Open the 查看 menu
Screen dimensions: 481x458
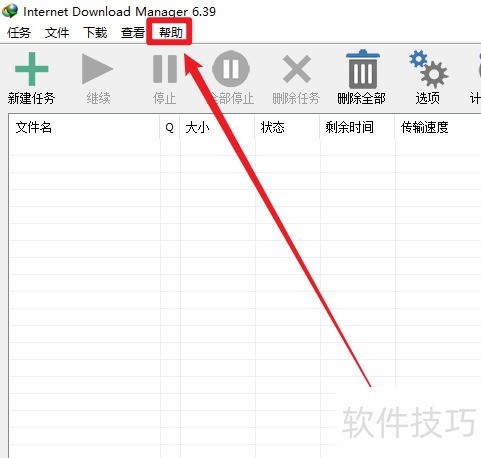133,33
